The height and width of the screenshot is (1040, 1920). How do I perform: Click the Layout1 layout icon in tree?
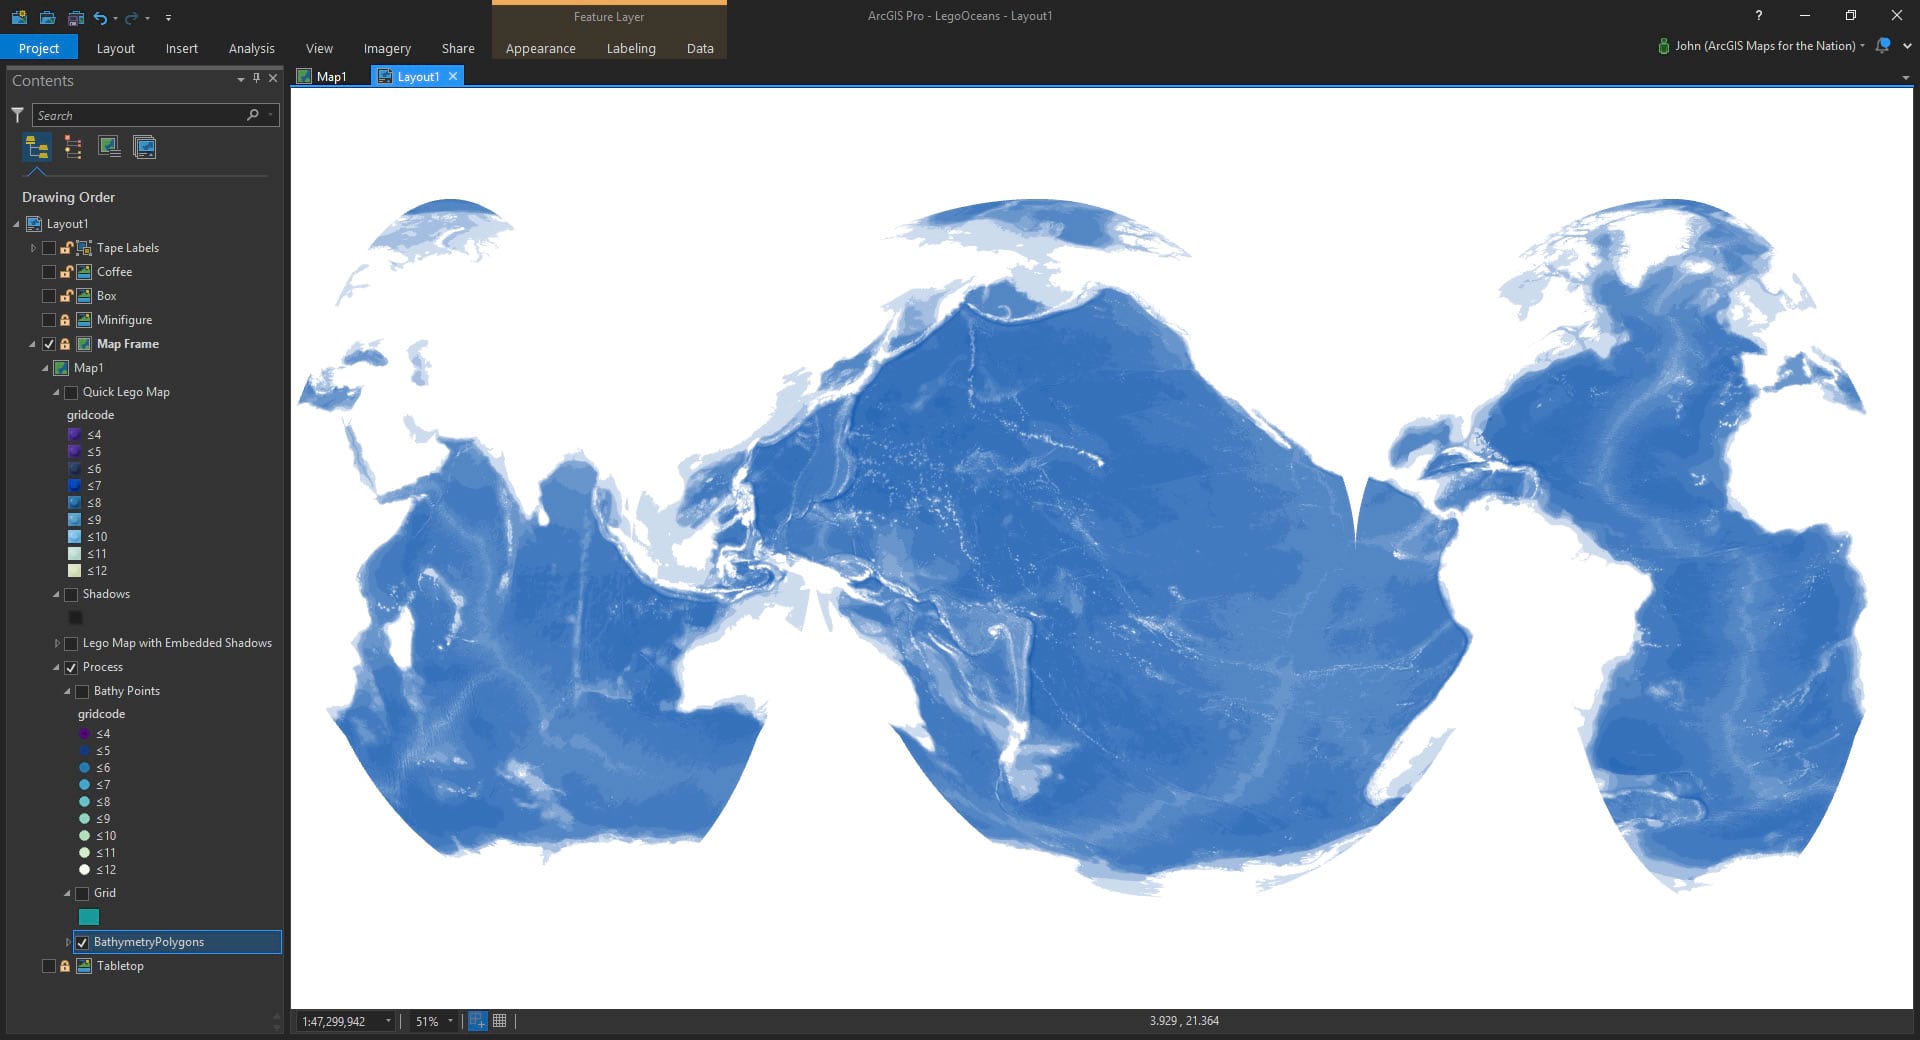(x=34, y=224)
